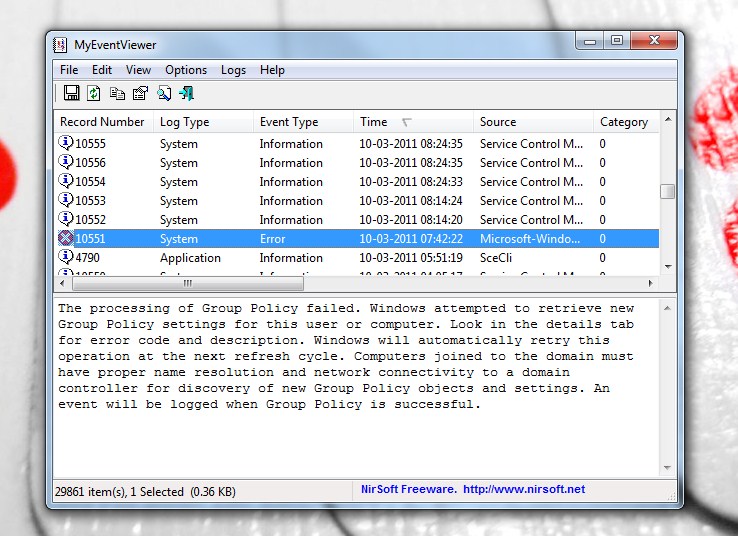Open the http://www.nirsoft.net link
The width and height of the screenshot is (738, 536).
click(x=524, y=489)
